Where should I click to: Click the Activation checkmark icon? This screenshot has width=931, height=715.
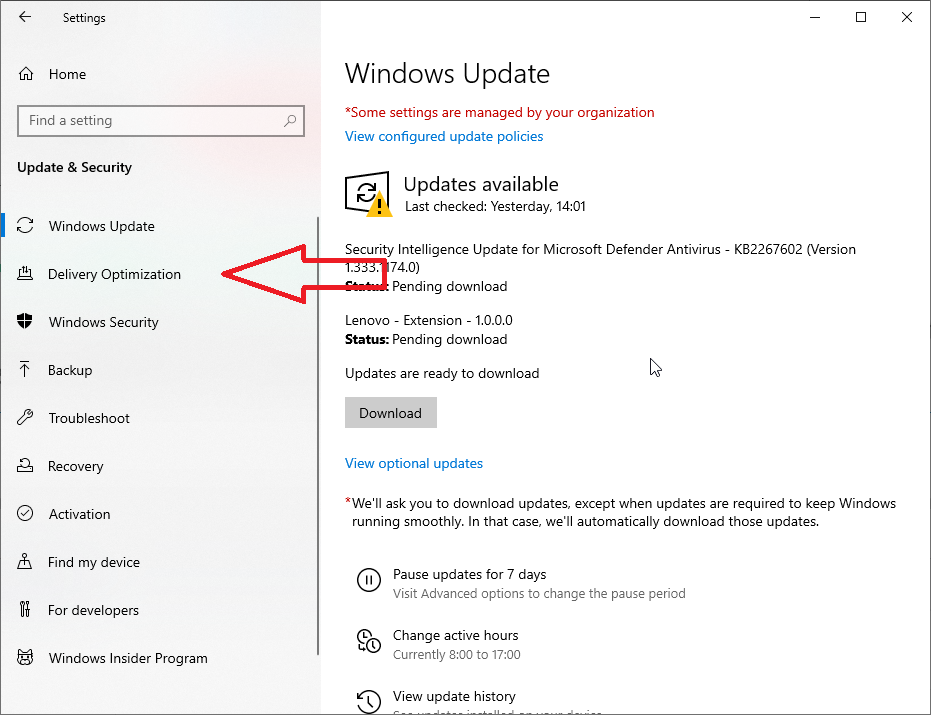click(27, 514)
